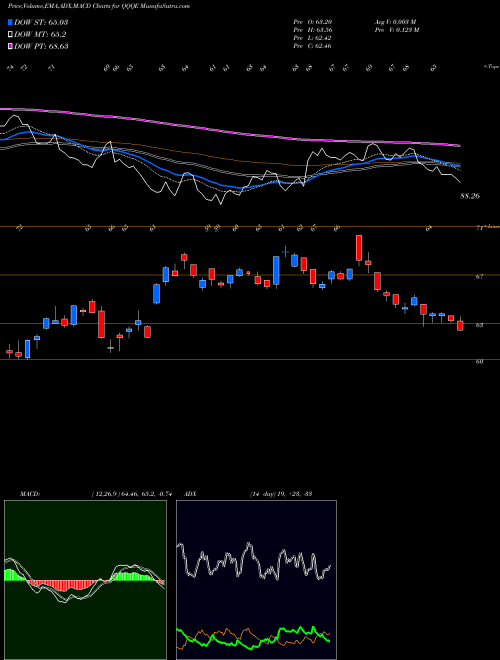
Task: Click the 'MACD:' panel heading
Action: [x=30, y=493]
